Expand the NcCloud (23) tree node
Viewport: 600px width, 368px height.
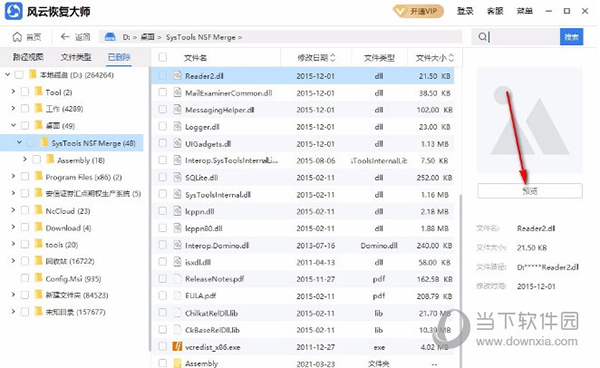point(13,210)
